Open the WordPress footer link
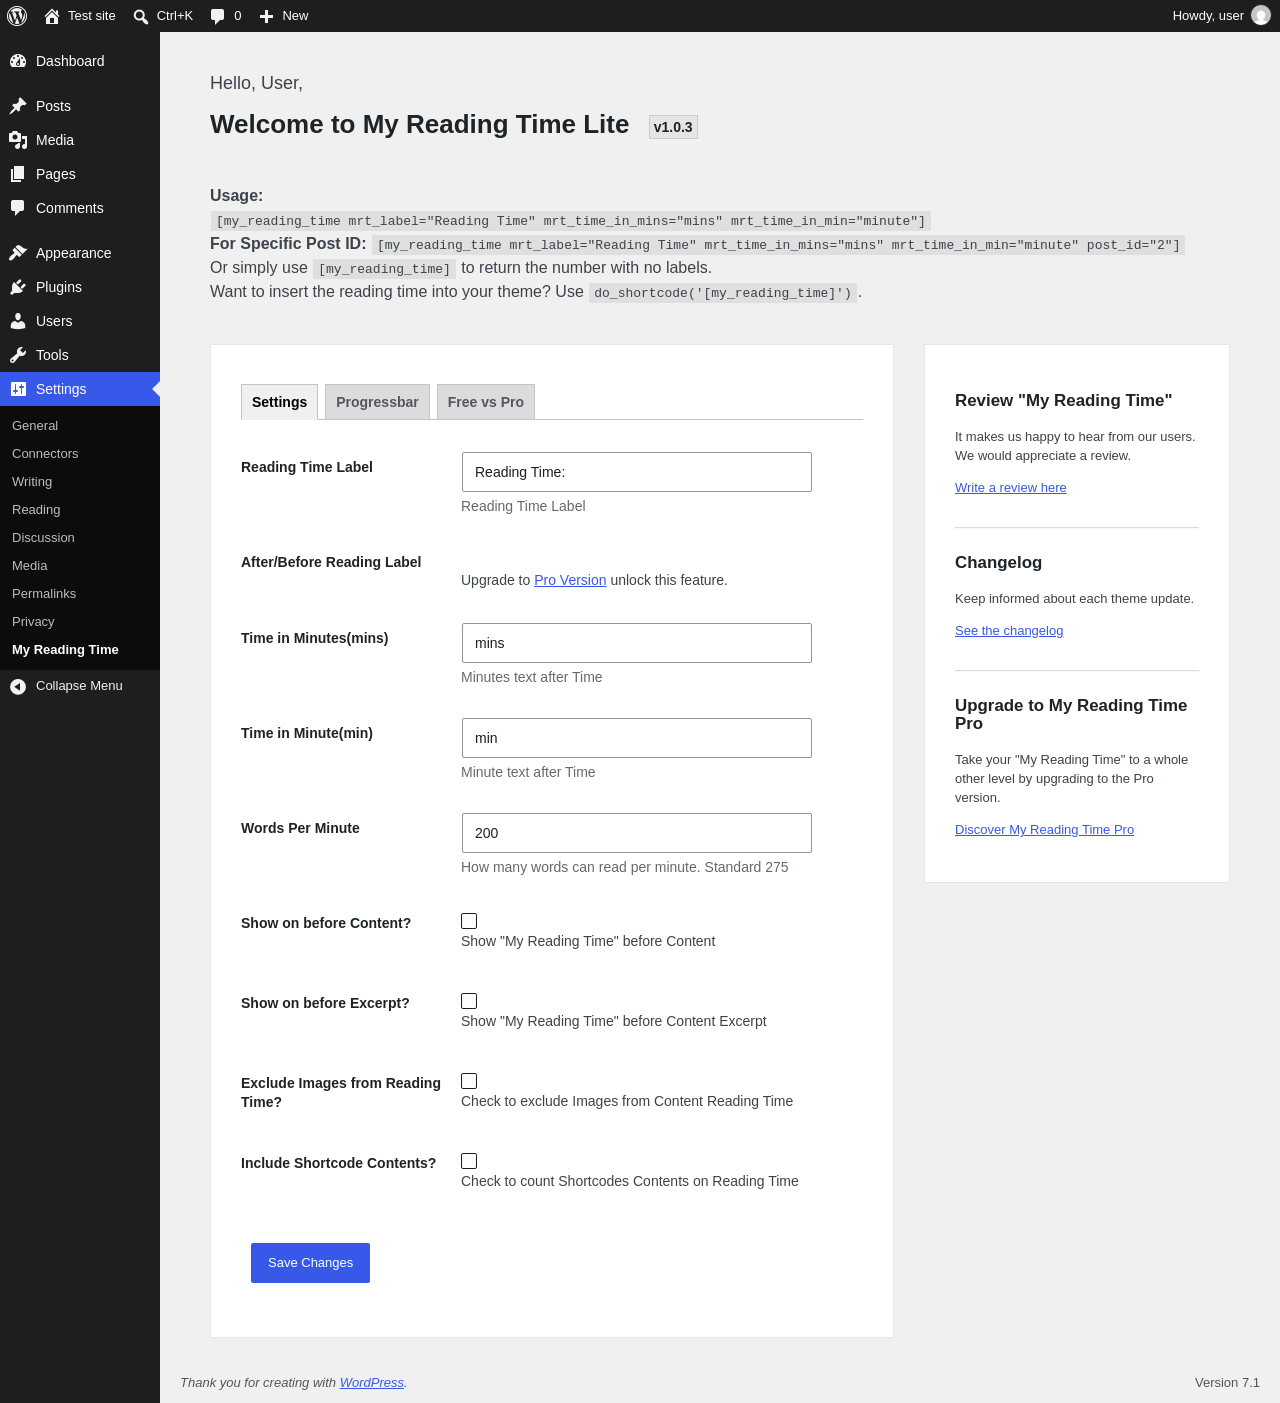Viewport: 1280px width, 1403px height. pyautogui.click(x=372, y=1383)
